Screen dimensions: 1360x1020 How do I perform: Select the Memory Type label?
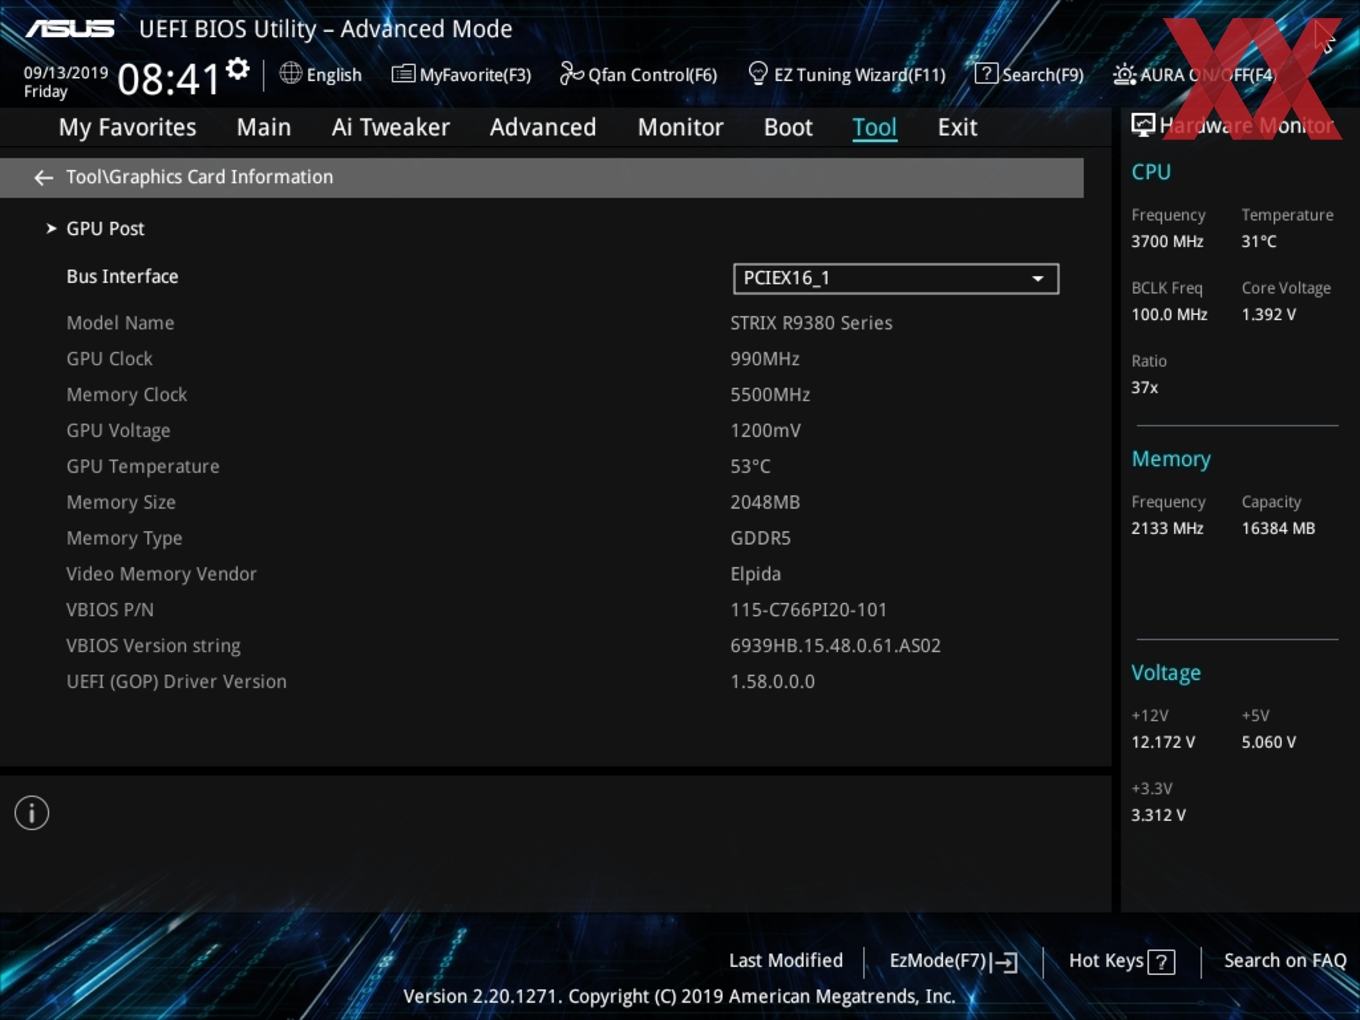point(124,539)
